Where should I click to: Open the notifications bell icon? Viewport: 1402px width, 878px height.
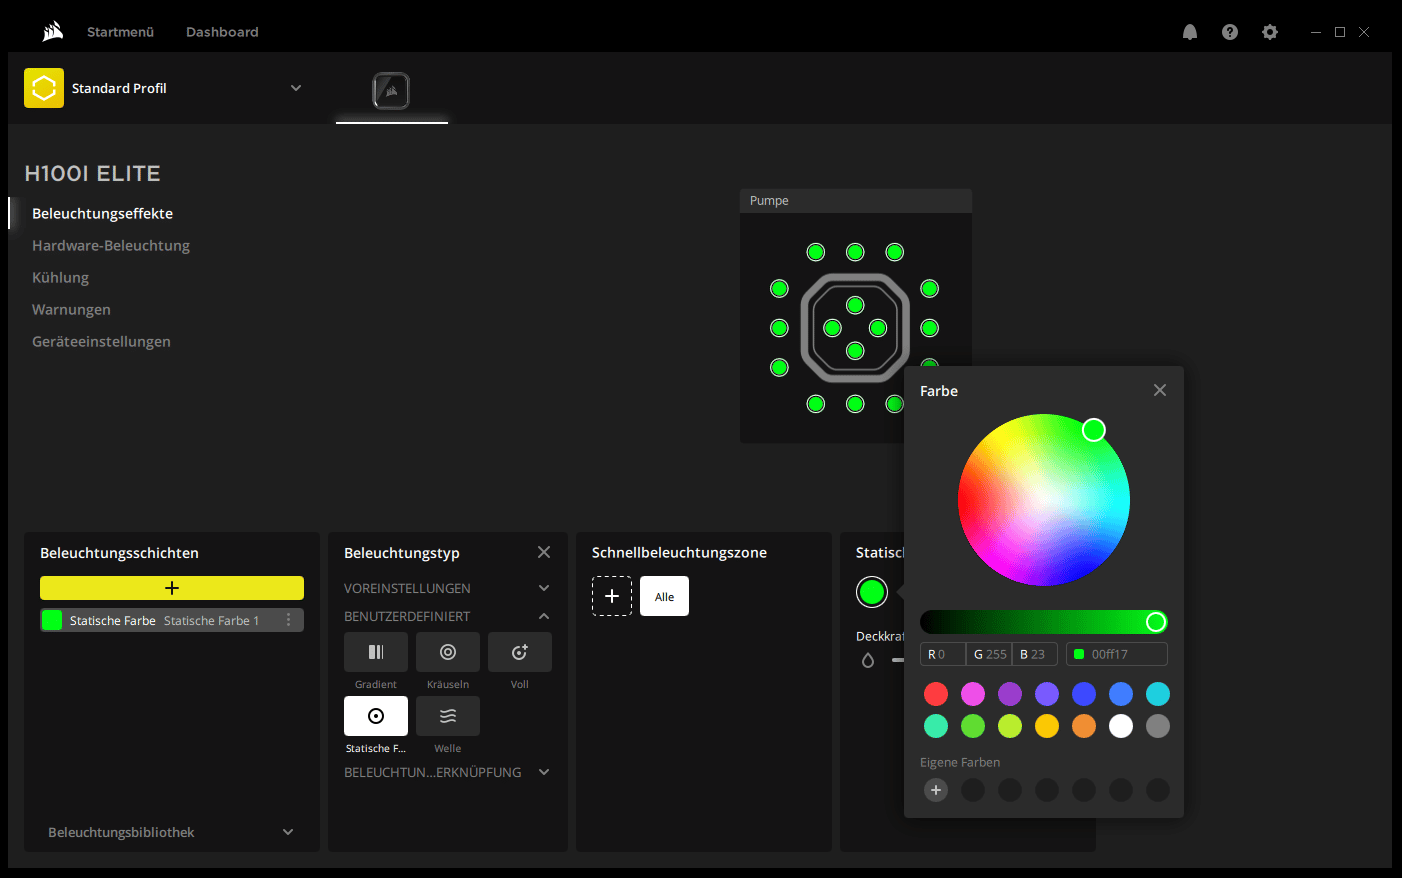[1190, 32]
